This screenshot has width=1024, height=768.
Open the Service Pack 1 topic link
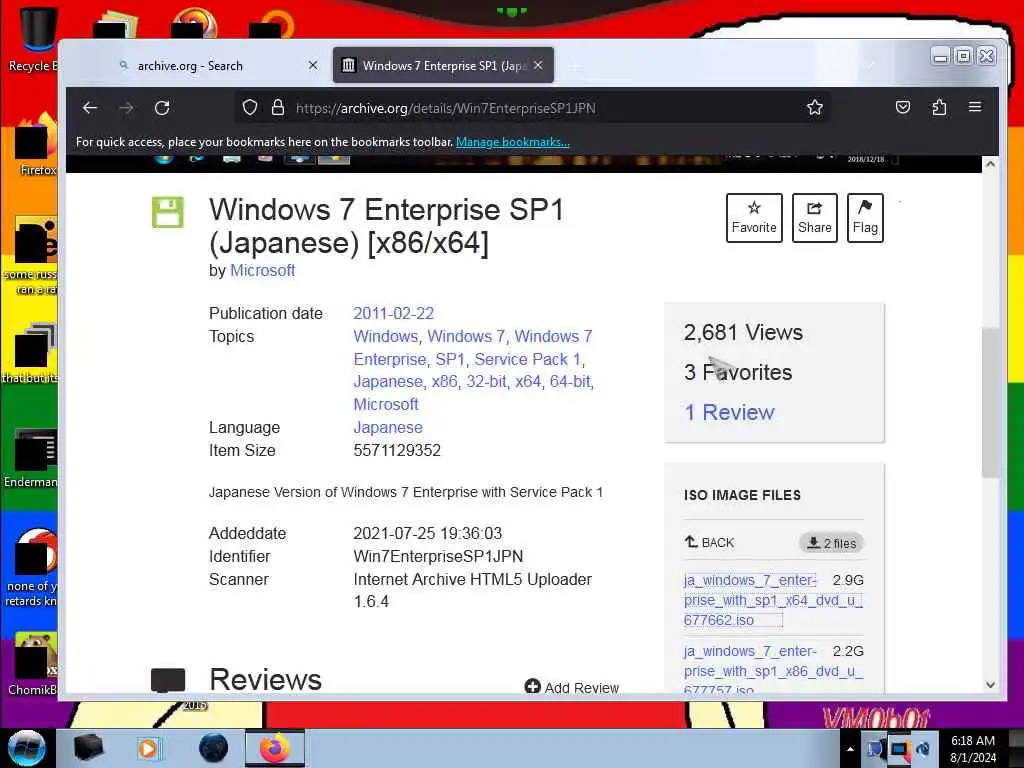tap(528, 359)
